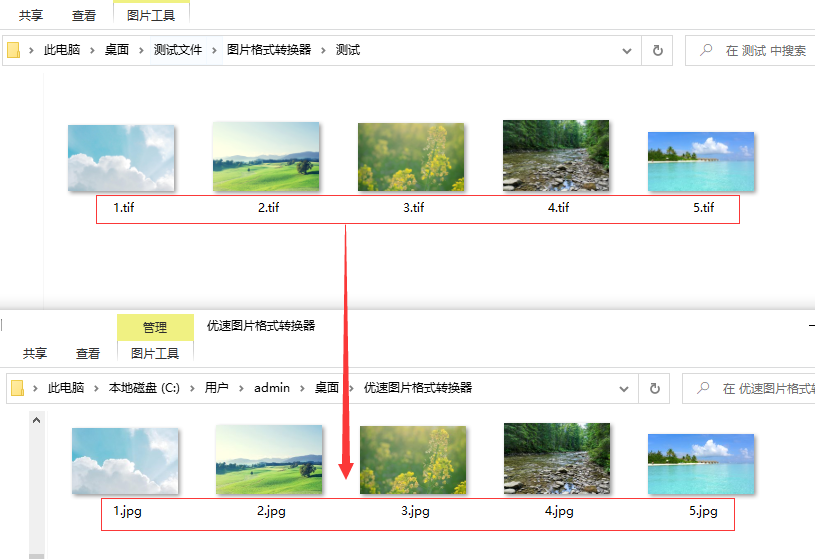The image size is (815, 559).
Task: Expand the chevron after 图片格式转换器 in the top path
Action: coord(323,50)
